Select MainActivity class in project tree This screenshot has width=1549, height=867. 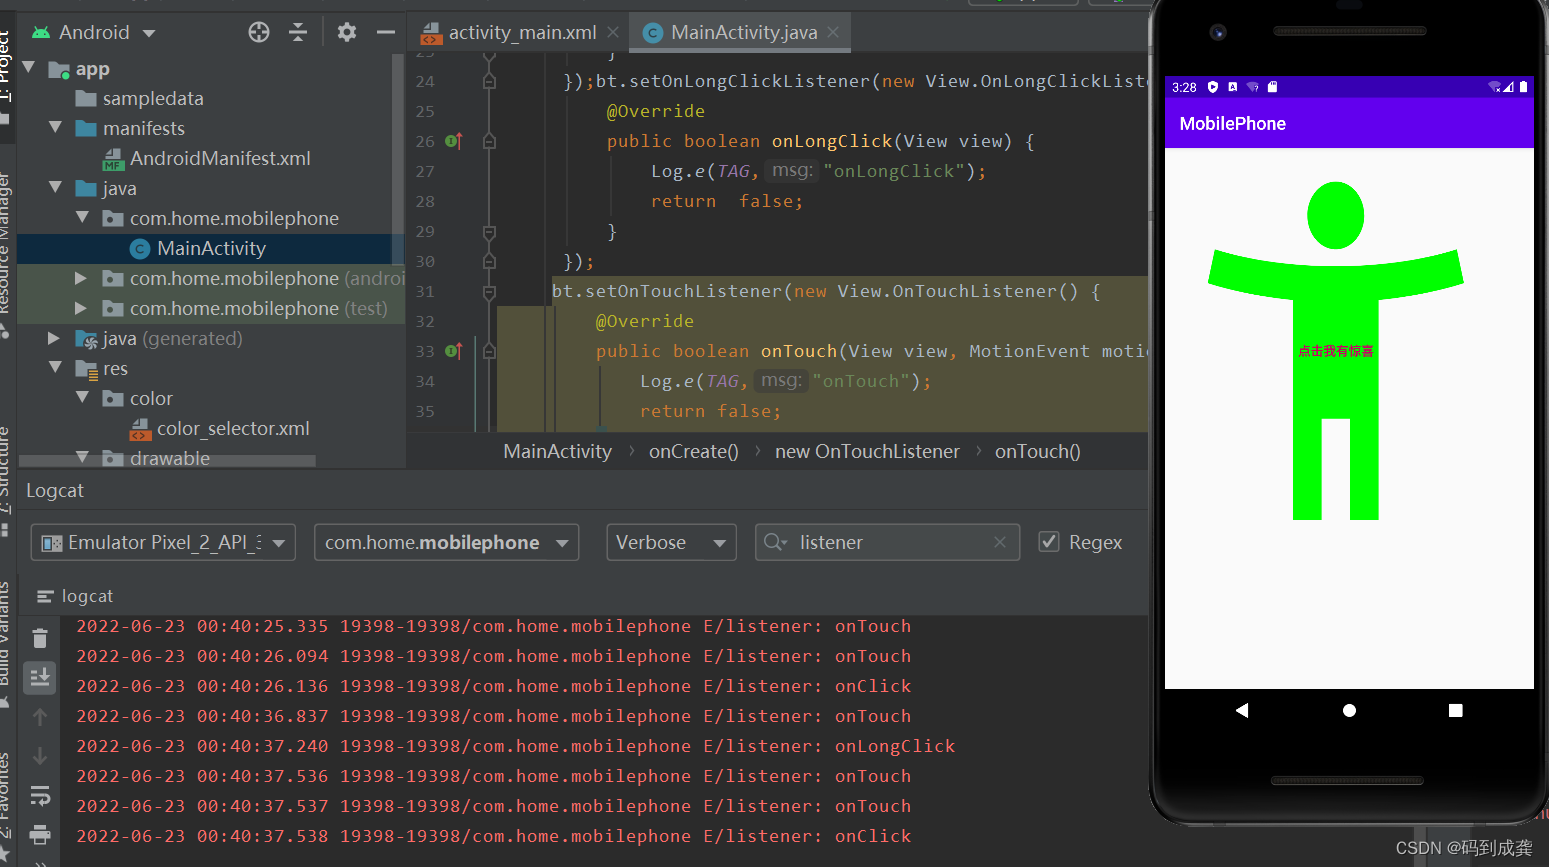tap(211, 248)
